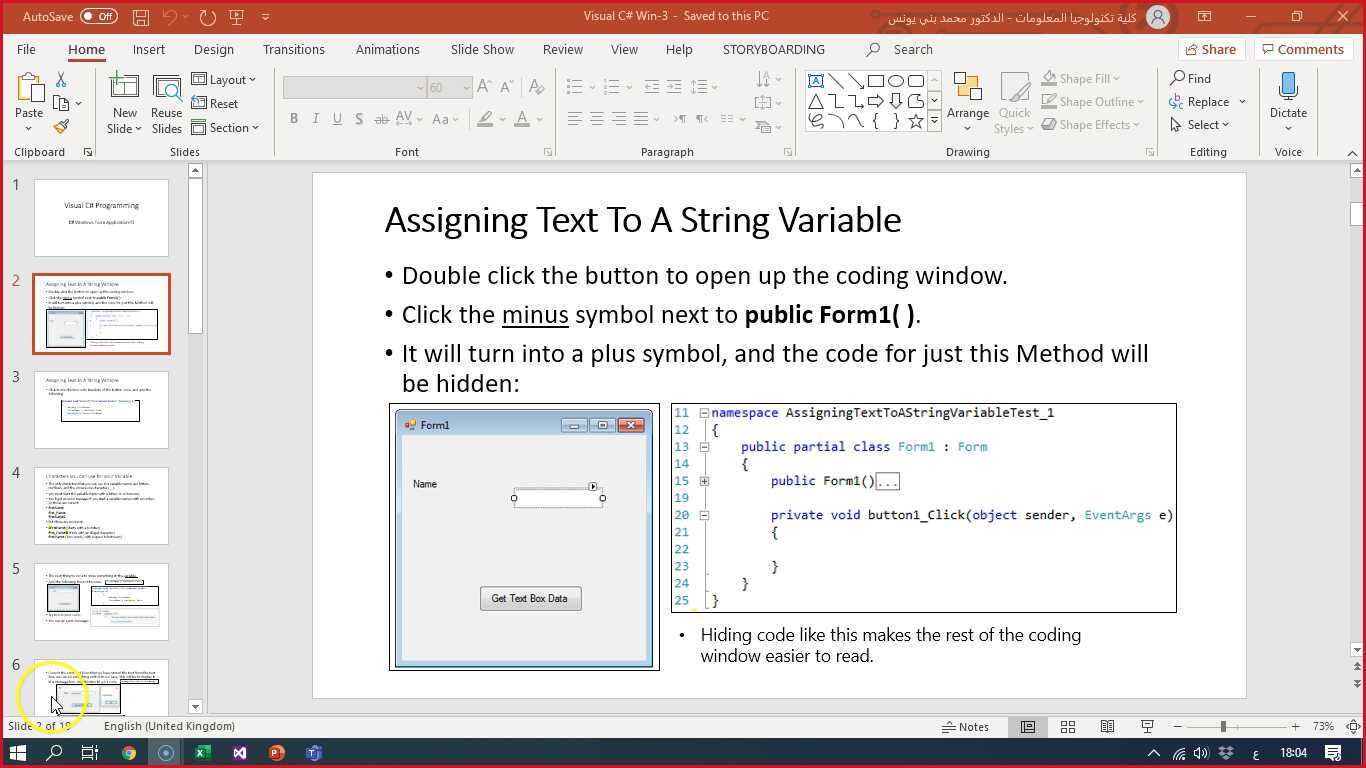
Task: Open the Arrange tool
Action: (x=968, y=102)
